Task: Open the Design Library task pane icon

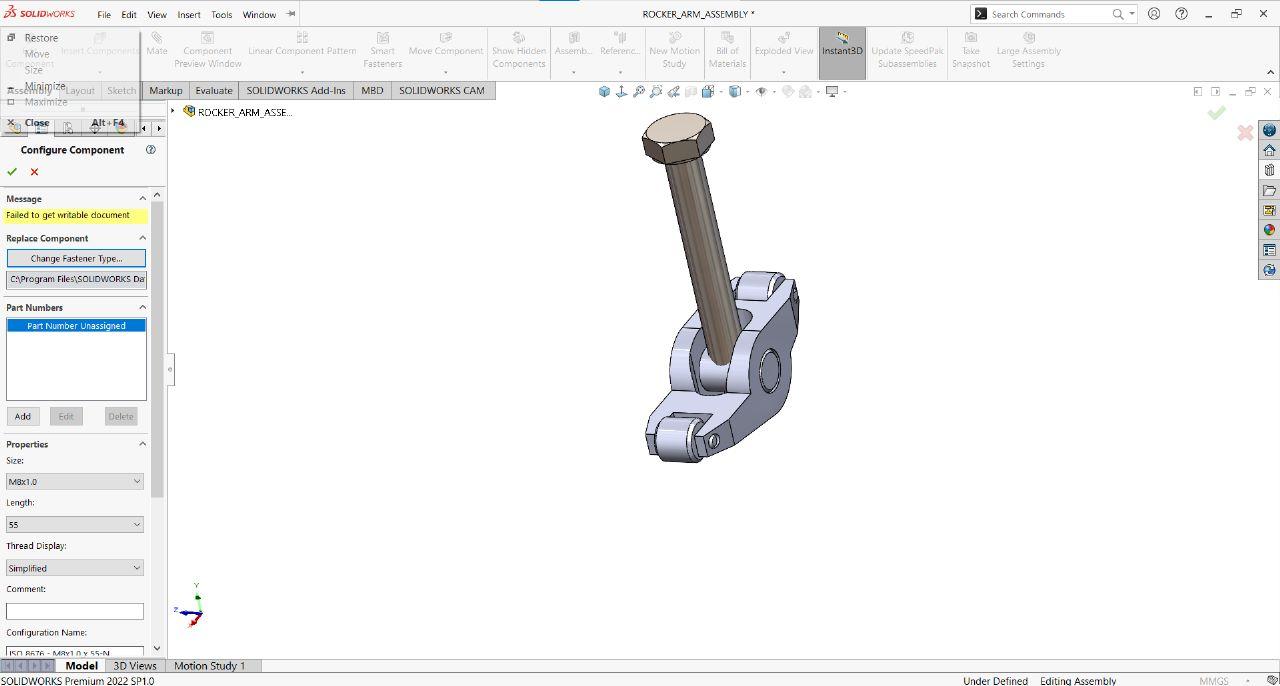Action: [1269, 170]
